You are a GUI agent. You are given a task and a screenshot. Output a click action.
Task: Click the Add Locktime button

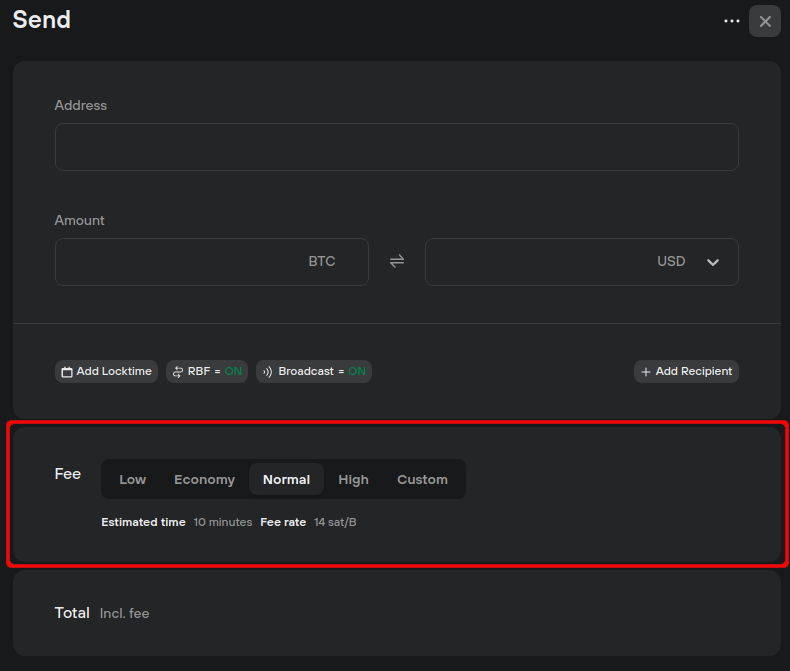pyautogui.click(x=106, y=371)
